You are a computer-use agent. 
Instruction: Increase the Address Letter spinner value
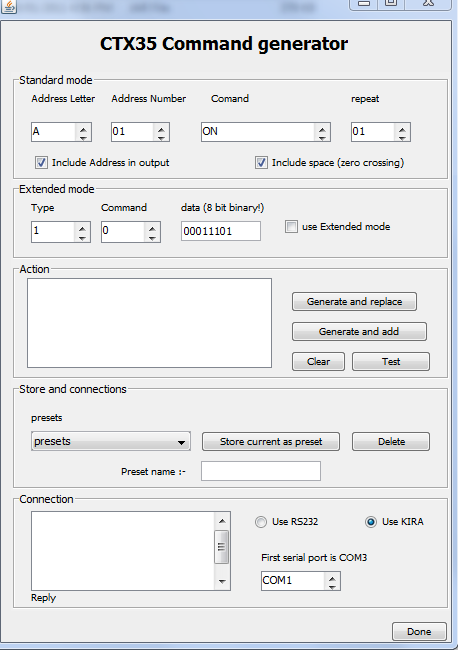point(83,128)
